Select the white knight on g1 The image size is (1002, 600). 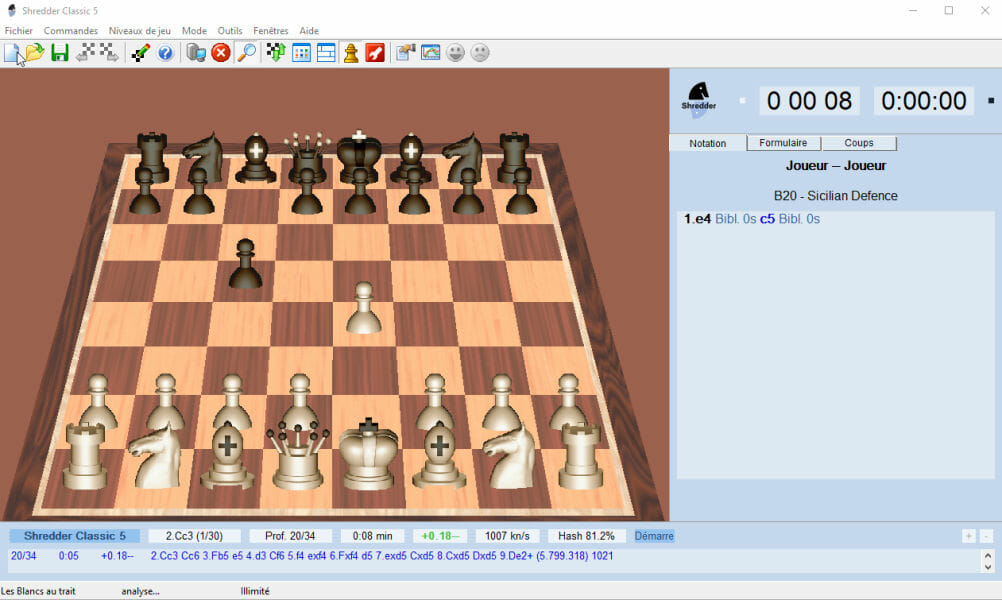coord(509,457)
